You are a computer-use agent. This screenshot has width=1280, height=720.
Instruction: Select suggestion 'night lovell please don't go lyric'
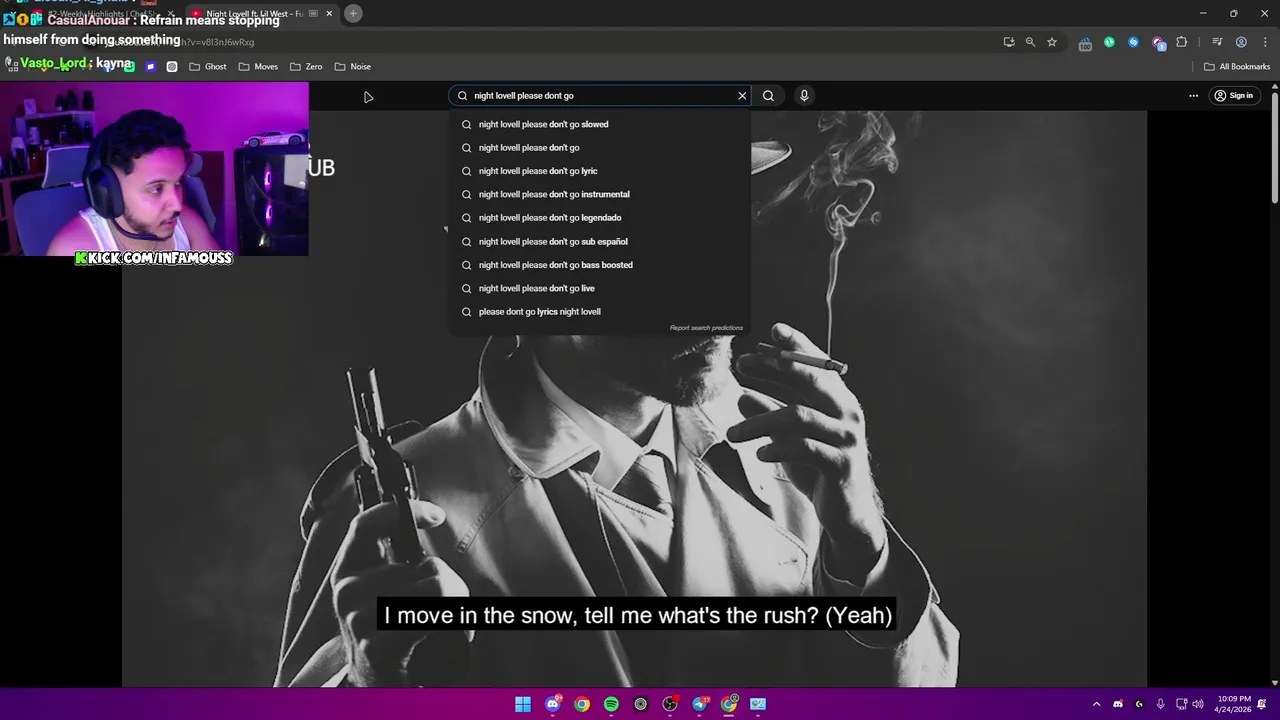pyautogui.click(x=600, y=171)
